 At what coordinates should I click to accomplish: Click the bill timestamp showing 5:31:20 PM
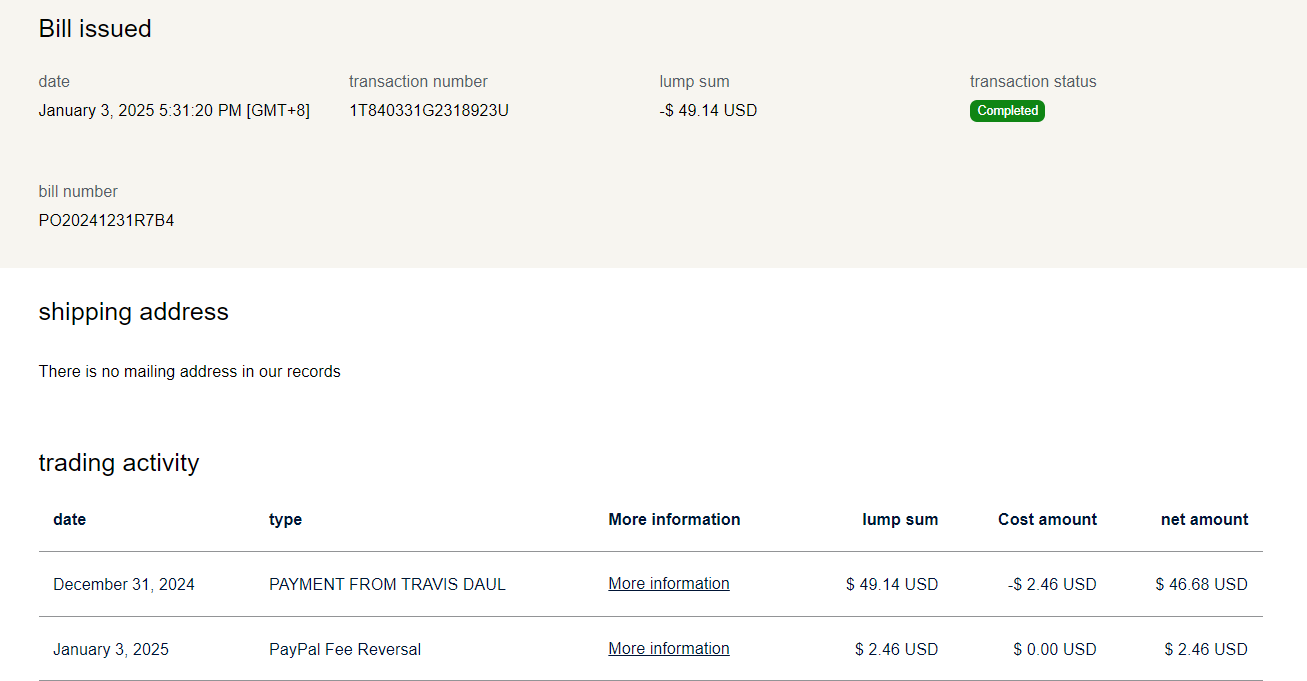click(174, 111)
